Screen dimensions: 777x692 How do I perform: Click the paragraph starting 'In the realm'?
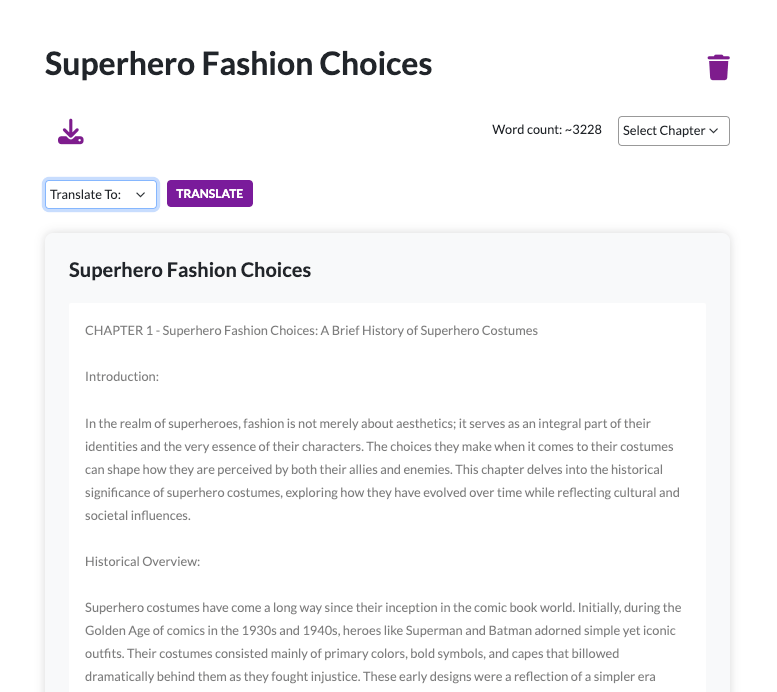(380, 470)
